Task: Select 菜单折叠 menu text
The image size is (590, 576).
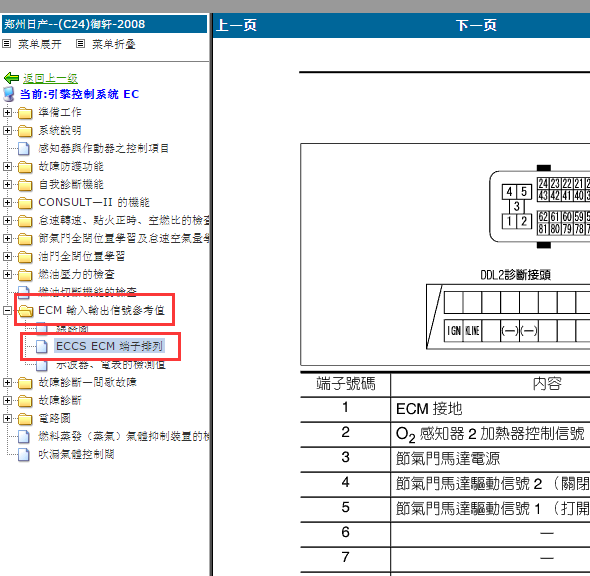Action: point(114,44)
